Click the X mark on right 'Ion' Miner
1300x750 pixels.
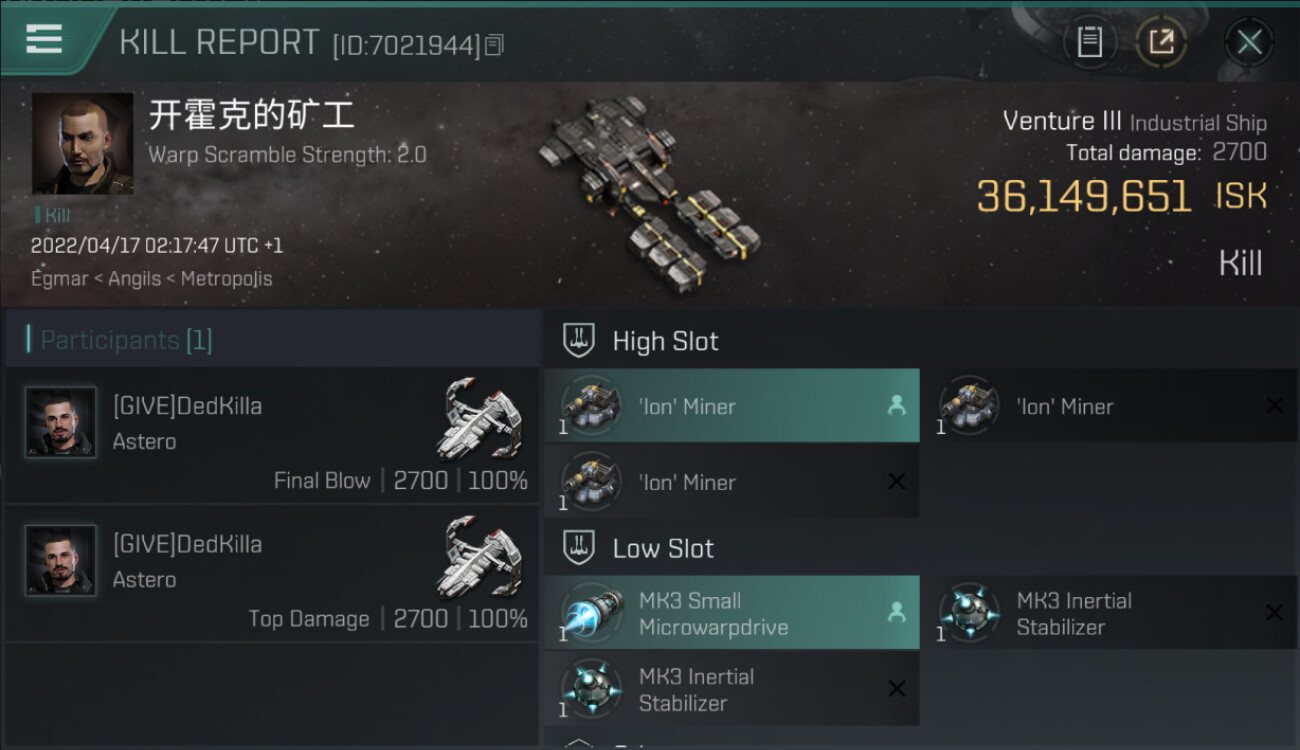(1274, 405)
